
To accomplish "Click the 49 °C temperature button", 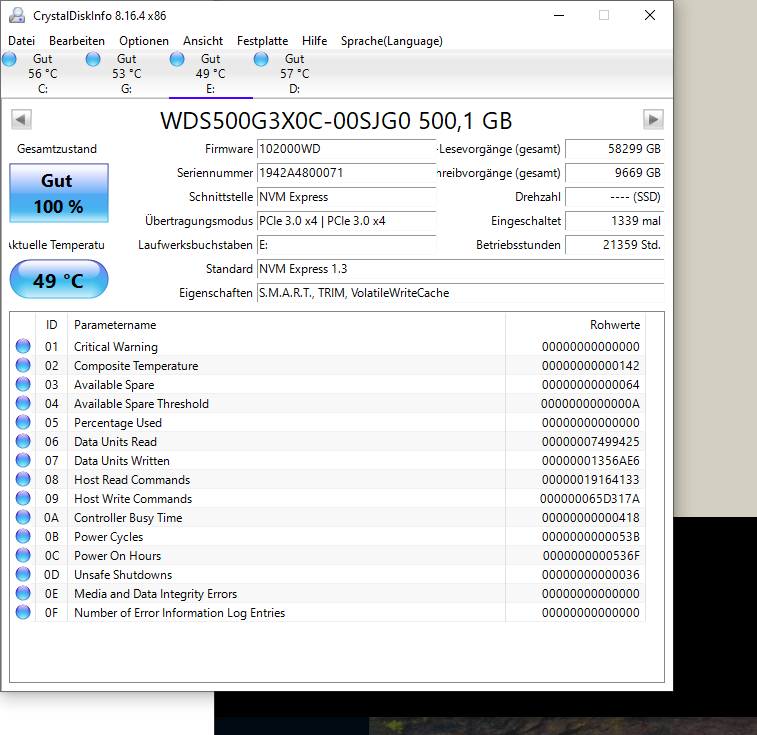I will pos(59,280).
